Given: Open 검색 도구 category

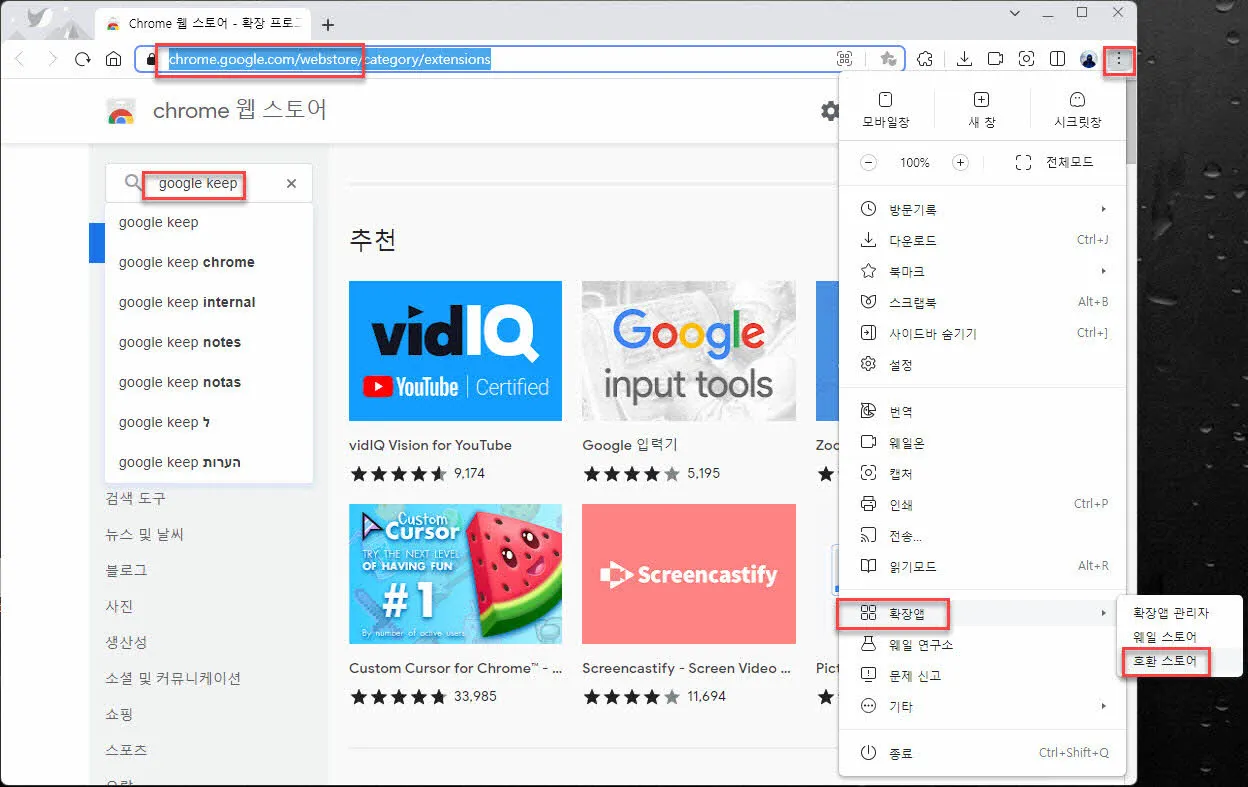Looking at the screenshot, I should click(x=136, y=498).
